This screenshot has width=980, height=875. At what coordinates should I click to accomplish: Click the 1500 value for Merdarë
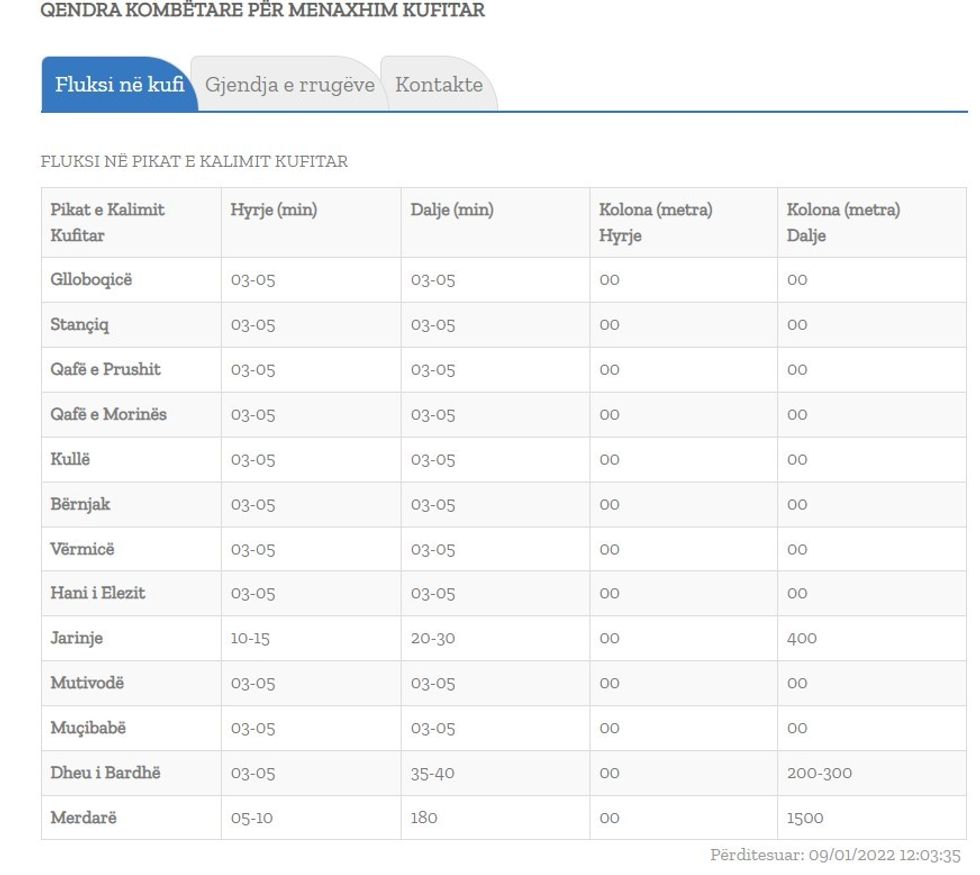pyautogui.click(x=805, y=817)
